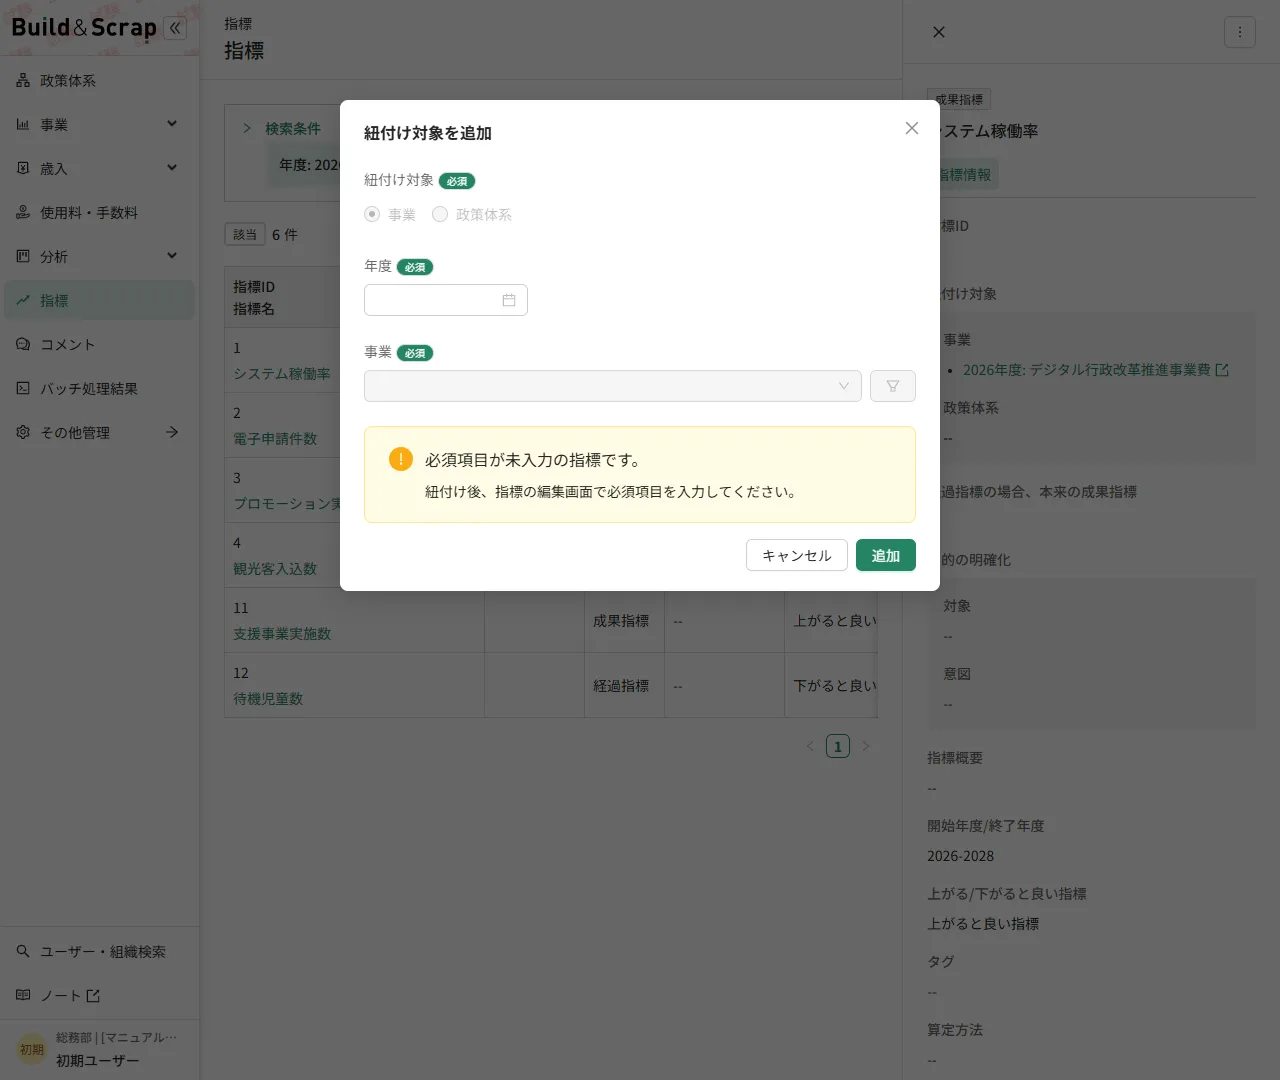
Task: Click external-link icon after デジタル行政改革推進事業費
Action: pyautogui.click(x=1222, y=370)
